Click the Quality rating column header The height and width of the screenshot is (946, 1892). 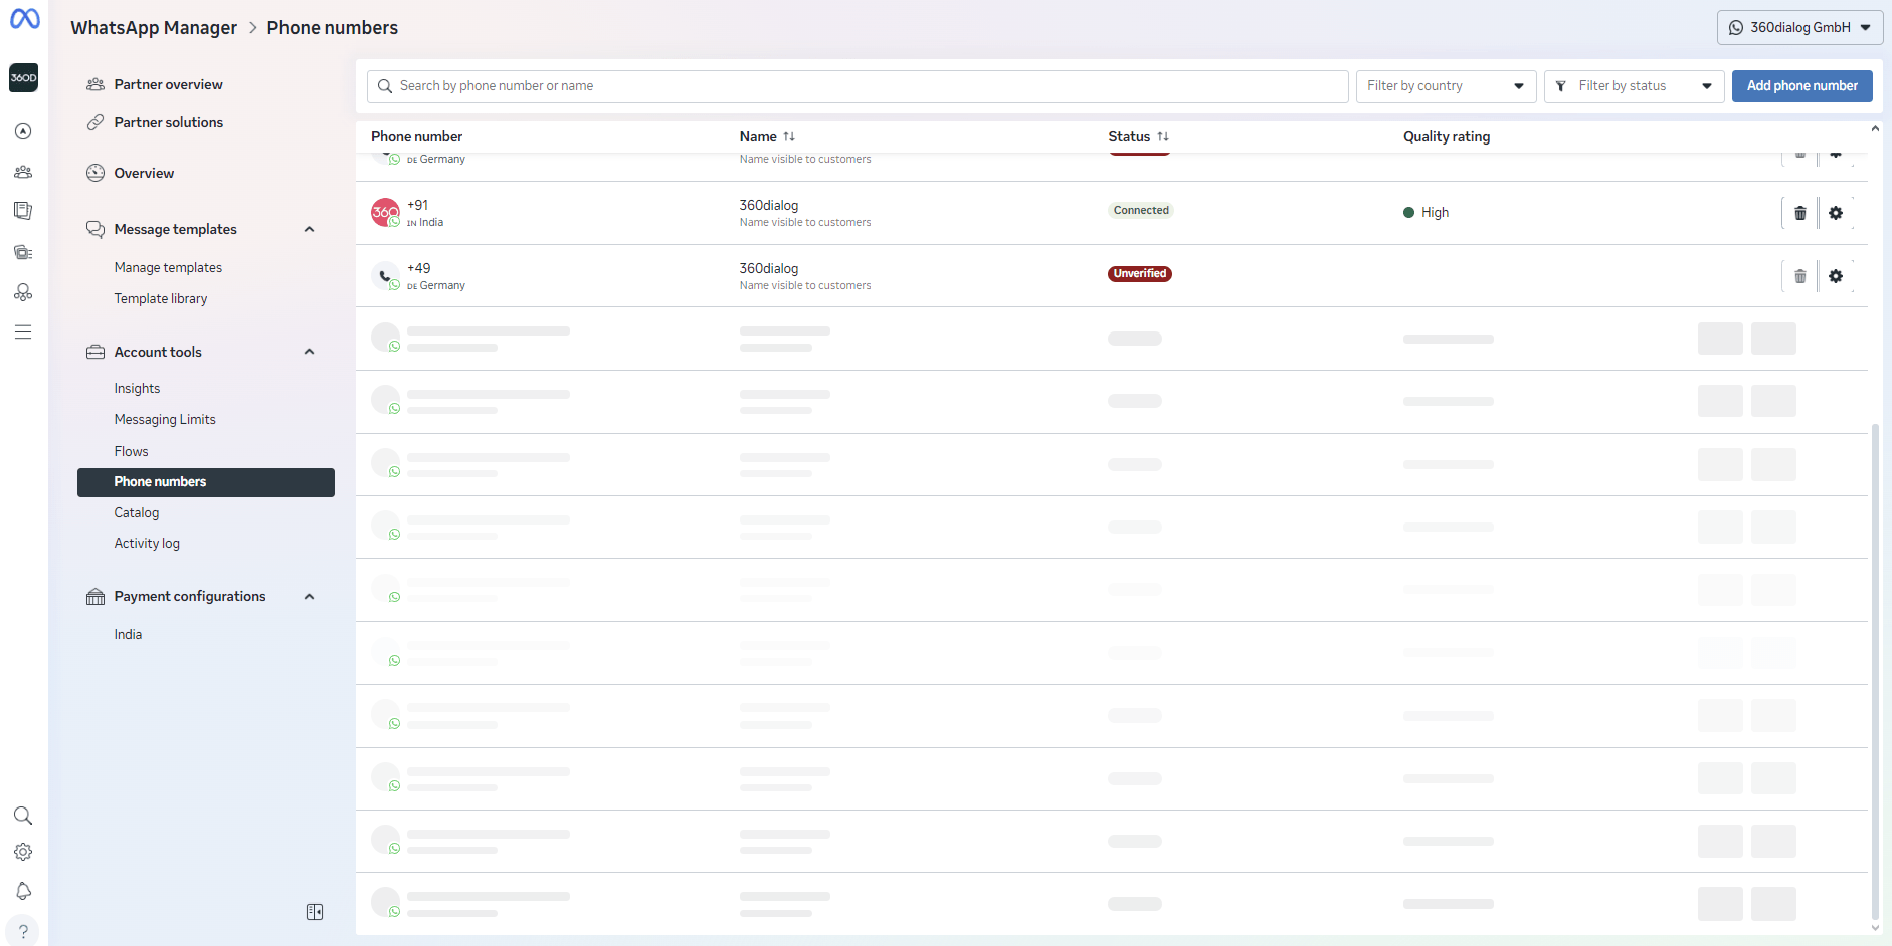[1446, 136]
